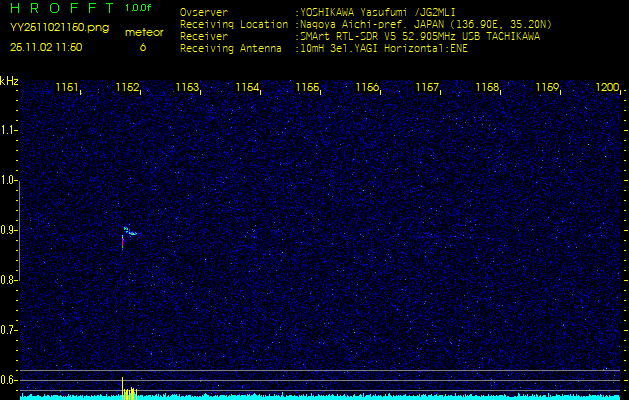Screen dimensions: 629x400
Task: Click the 1151 time axis label
Action: point(67,88)
